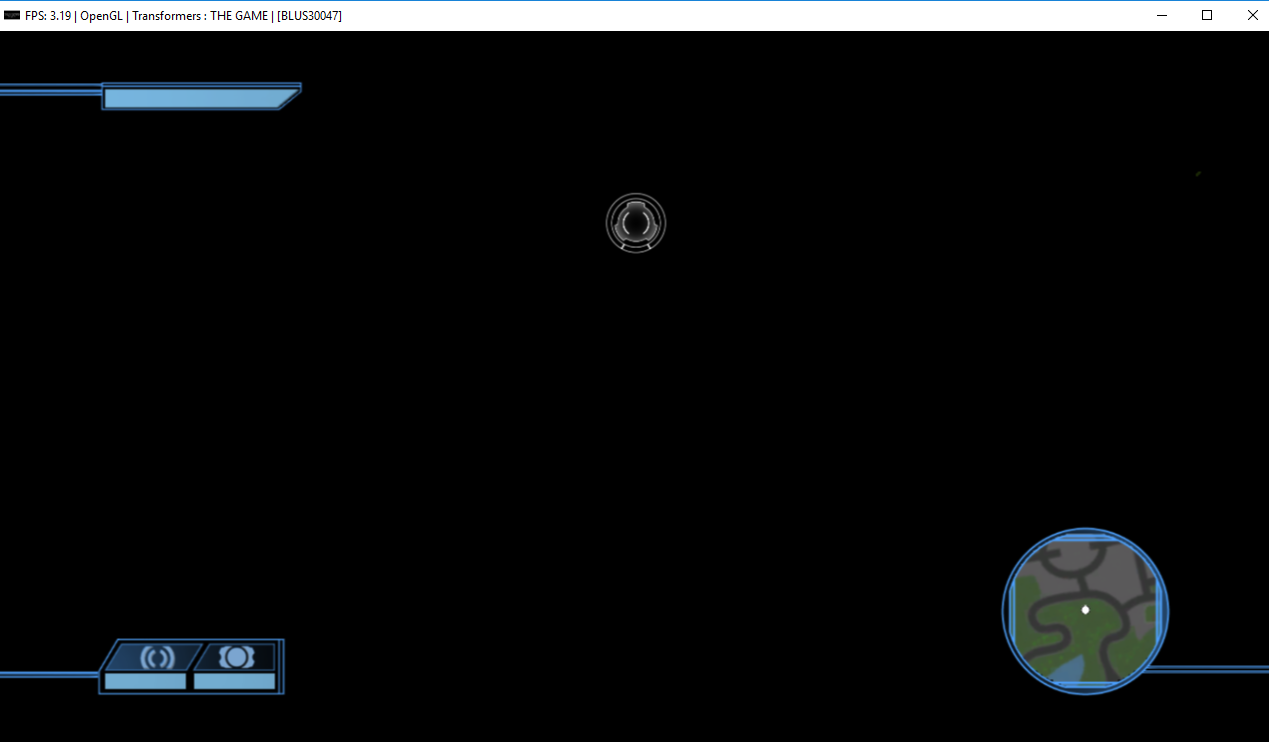Click the left weapon energy bar
This screenshot has width=1269, height=742.
145,681
